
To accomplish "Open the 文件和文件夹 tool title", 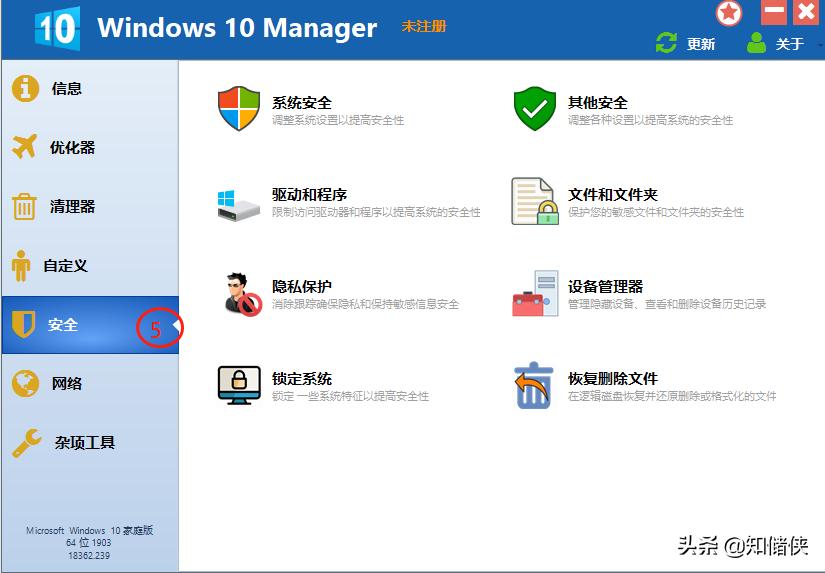I will 613,195.
